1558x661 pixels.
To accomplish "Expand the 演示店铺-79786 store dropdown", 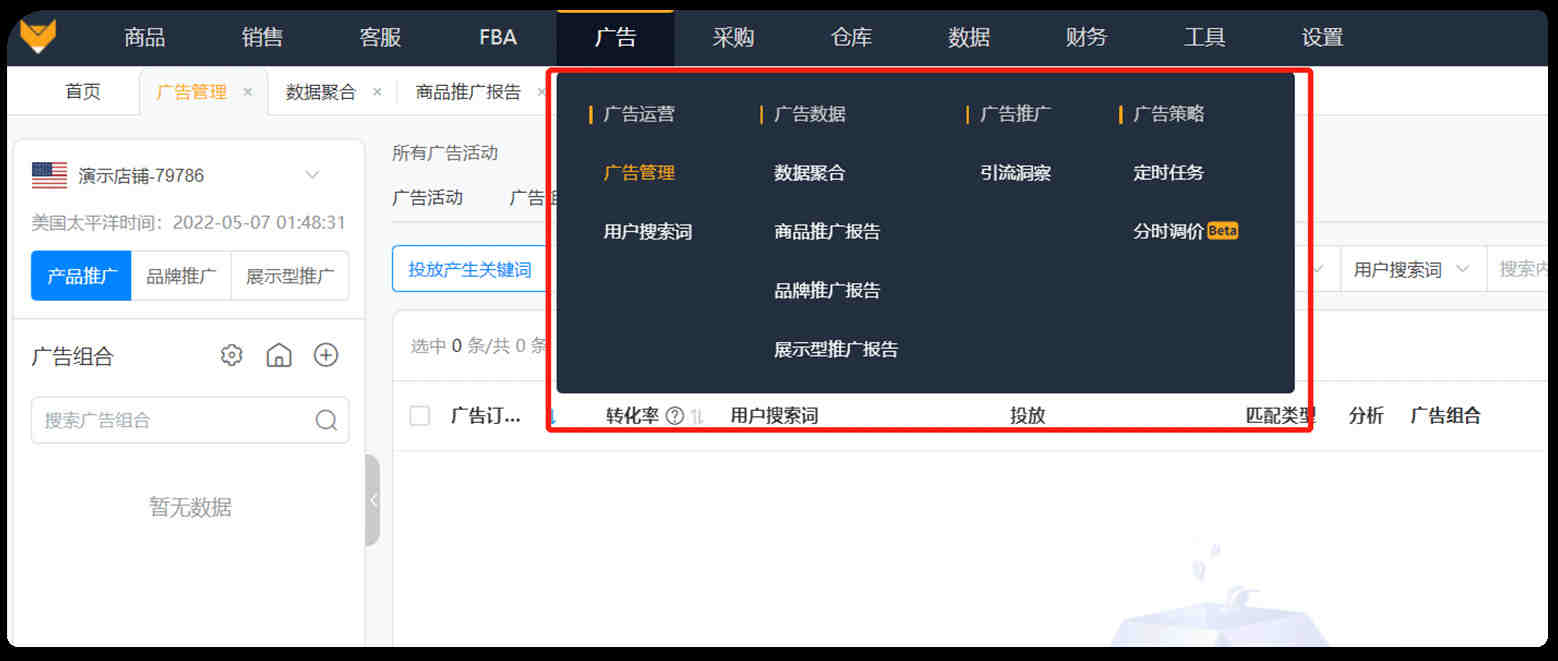I will [312, 176].
